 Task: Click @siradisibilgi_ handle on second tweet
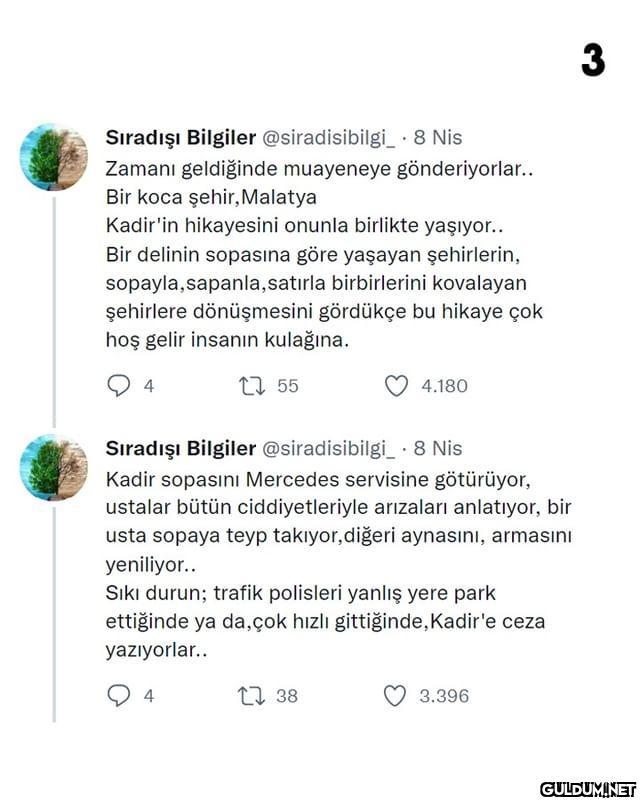328,448
